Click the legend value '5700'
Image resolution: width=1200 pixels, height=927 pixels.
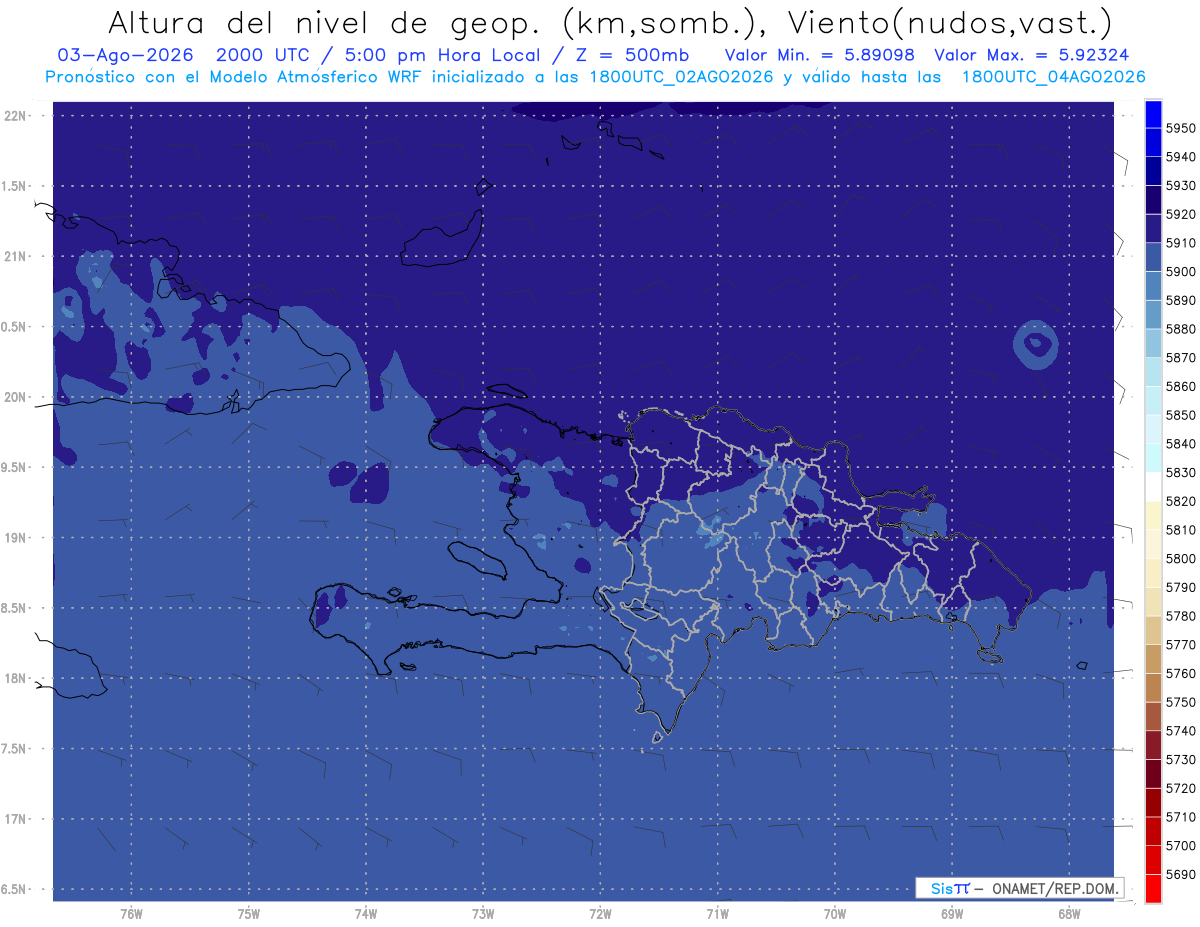1180,845
